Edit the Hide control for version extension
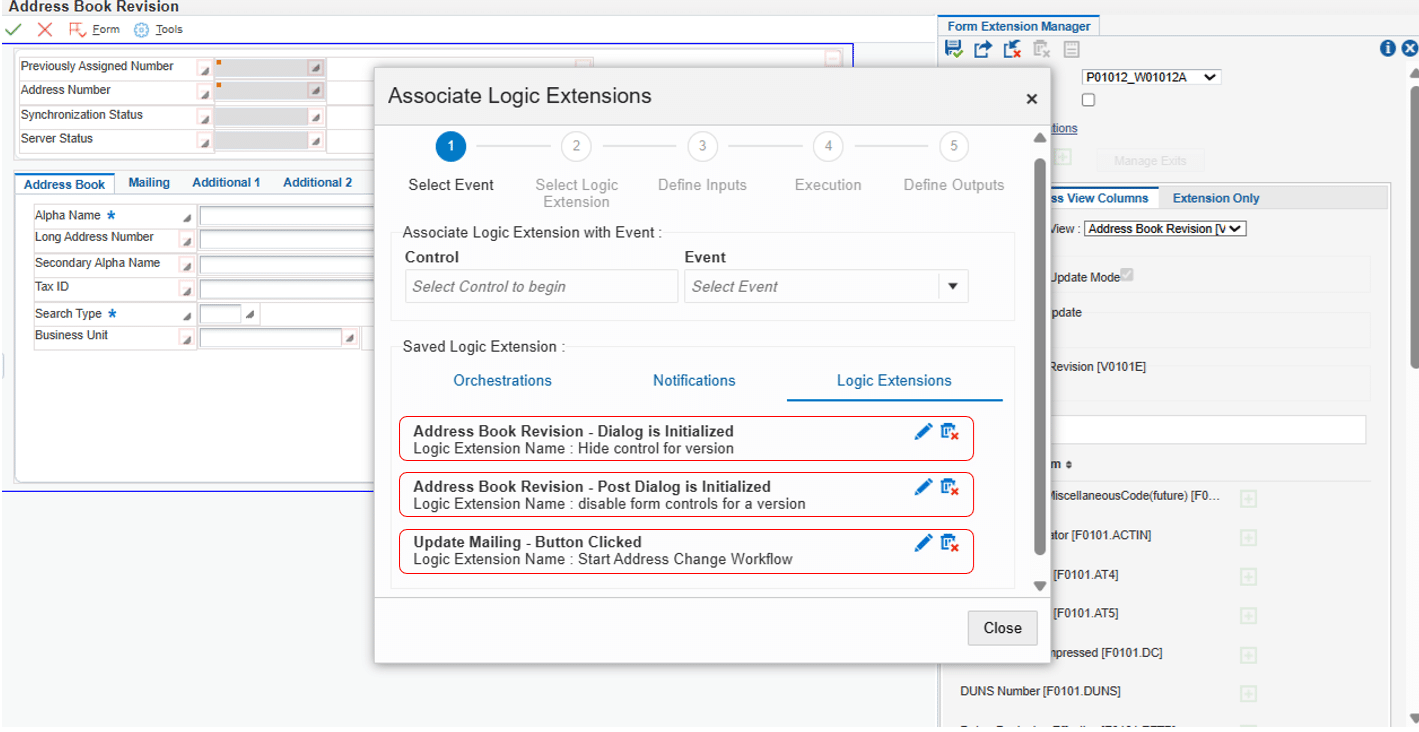Viewport: 1419px width, 732px height. (x=923, y=431)
